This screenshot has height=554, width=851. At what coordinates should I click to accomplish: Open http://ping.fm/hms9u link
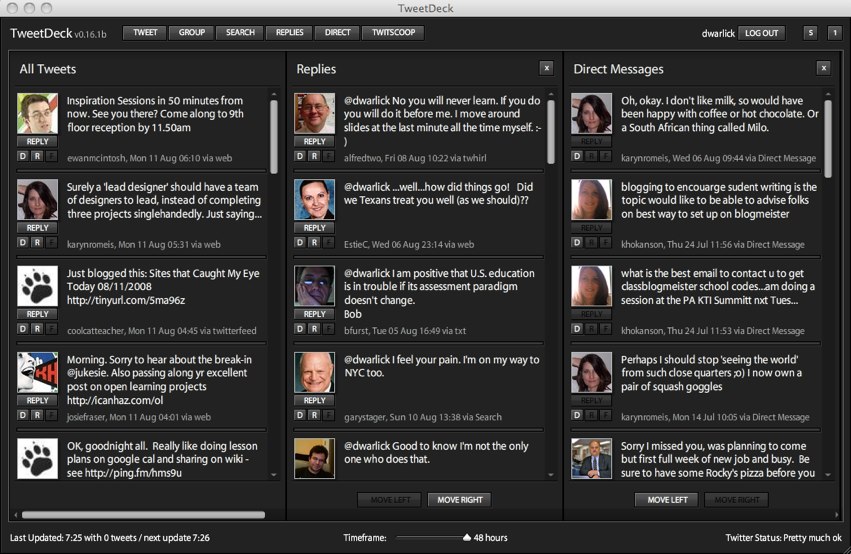tap(134, 473)
